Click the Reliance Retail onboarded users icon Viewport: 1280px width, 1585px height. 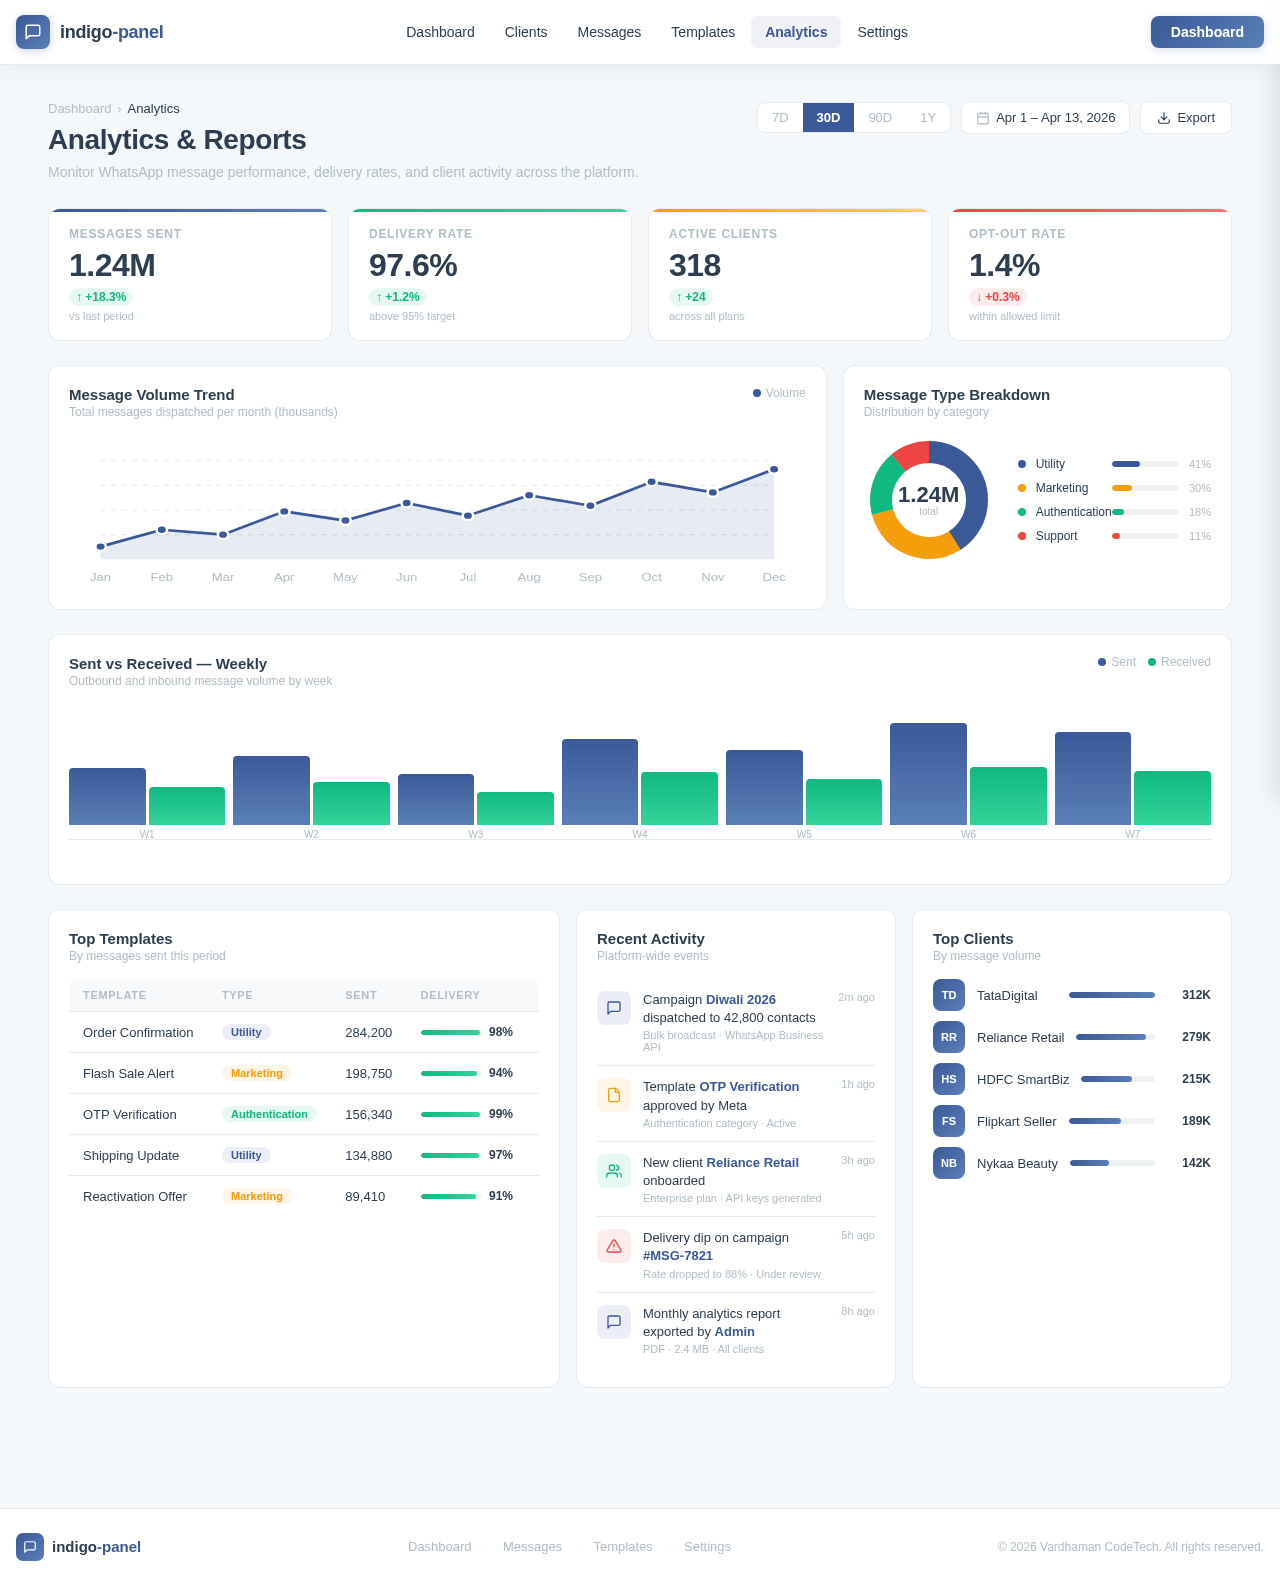pyautogui.click(x=614, y=1171)
